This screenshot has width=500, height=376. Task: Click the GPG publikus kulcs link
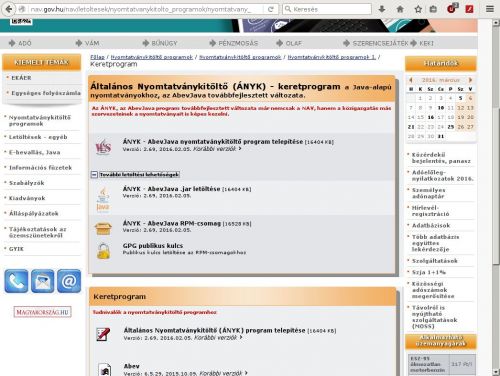153,246
